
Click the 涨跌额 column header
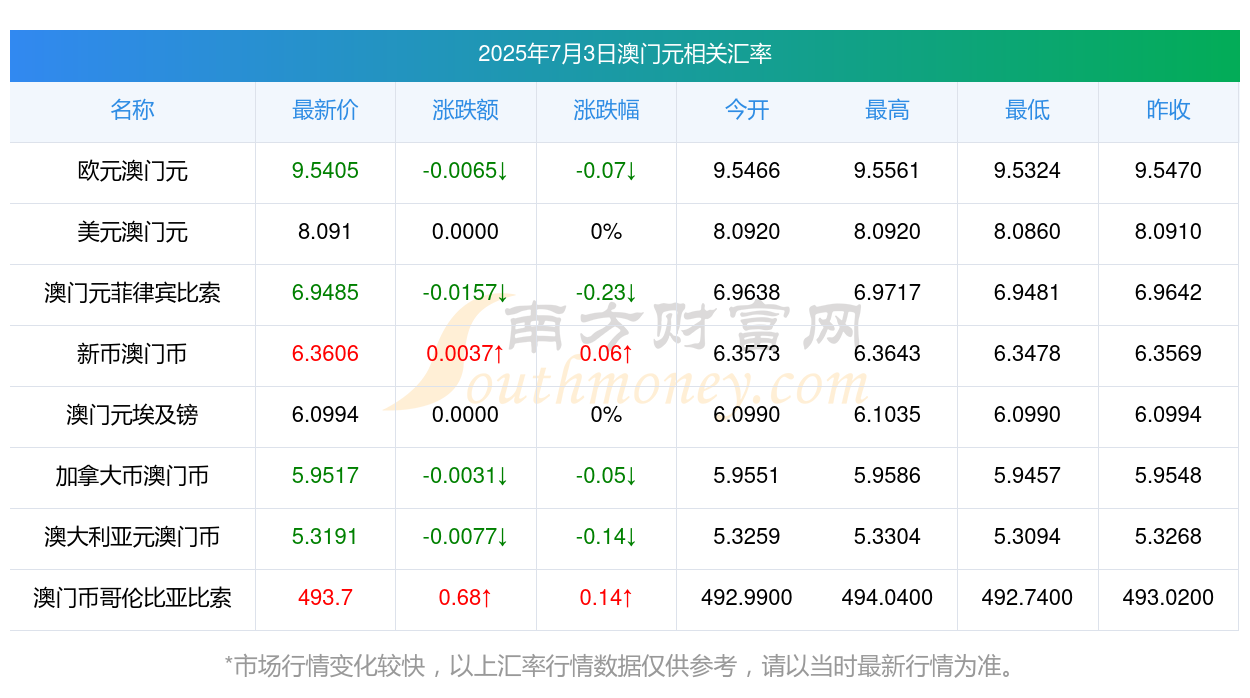(x=465, y=110)
